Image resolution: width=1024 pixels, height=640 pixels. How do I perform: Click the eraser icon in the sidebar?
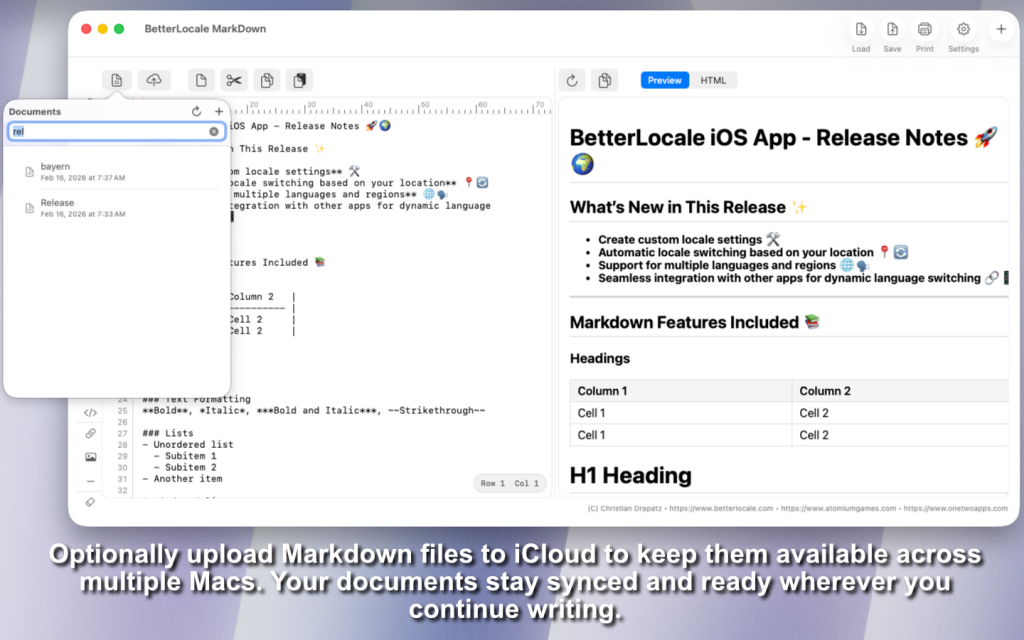(x=90, y=502)
